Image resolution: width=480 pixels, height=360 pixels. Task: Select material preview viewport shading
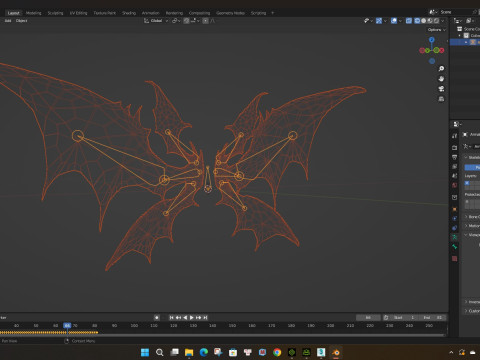pos(430,21)
